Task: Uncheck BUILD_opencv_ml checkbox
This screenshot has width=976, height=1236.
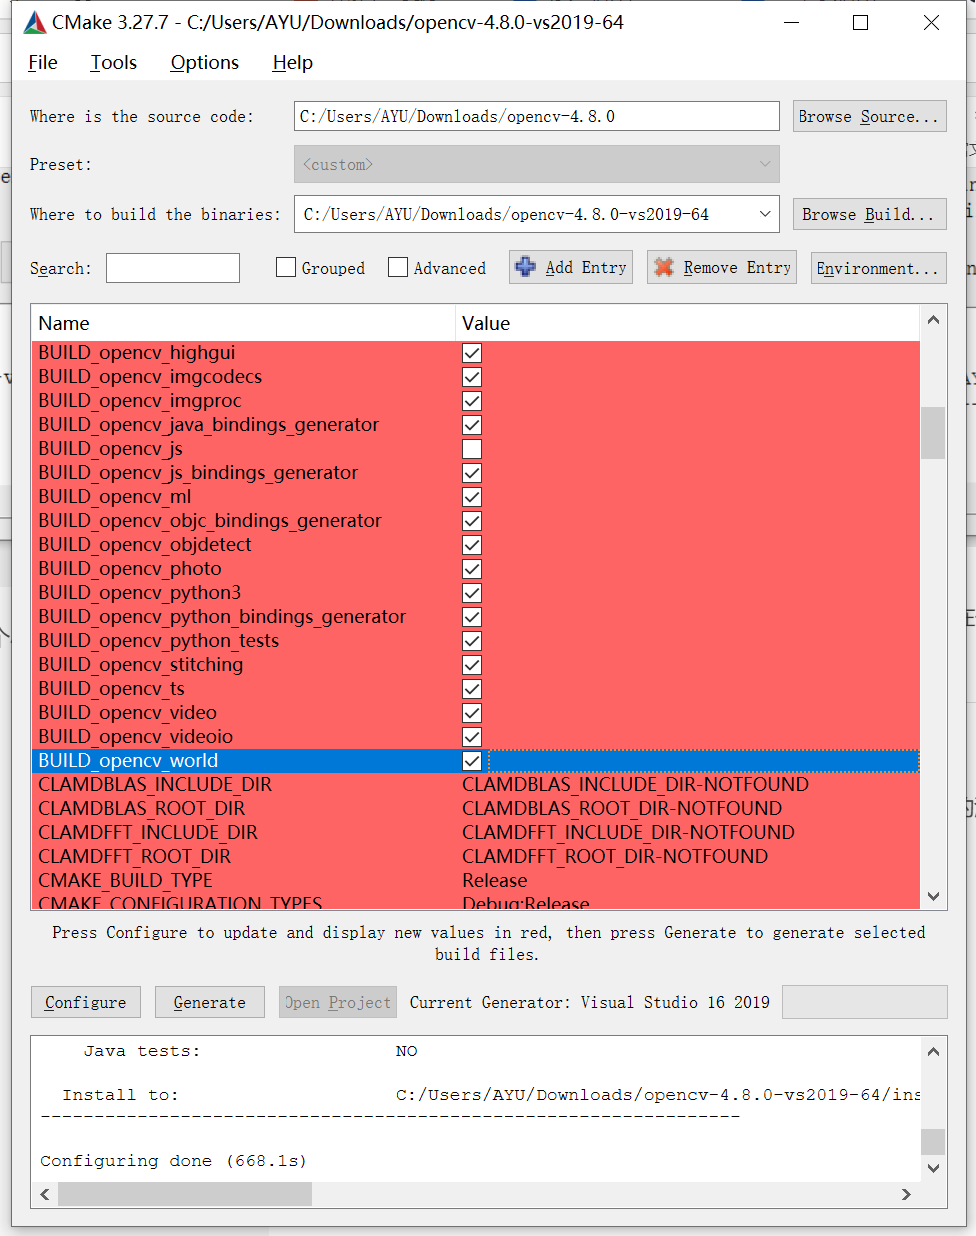Action: coord(472,497)
